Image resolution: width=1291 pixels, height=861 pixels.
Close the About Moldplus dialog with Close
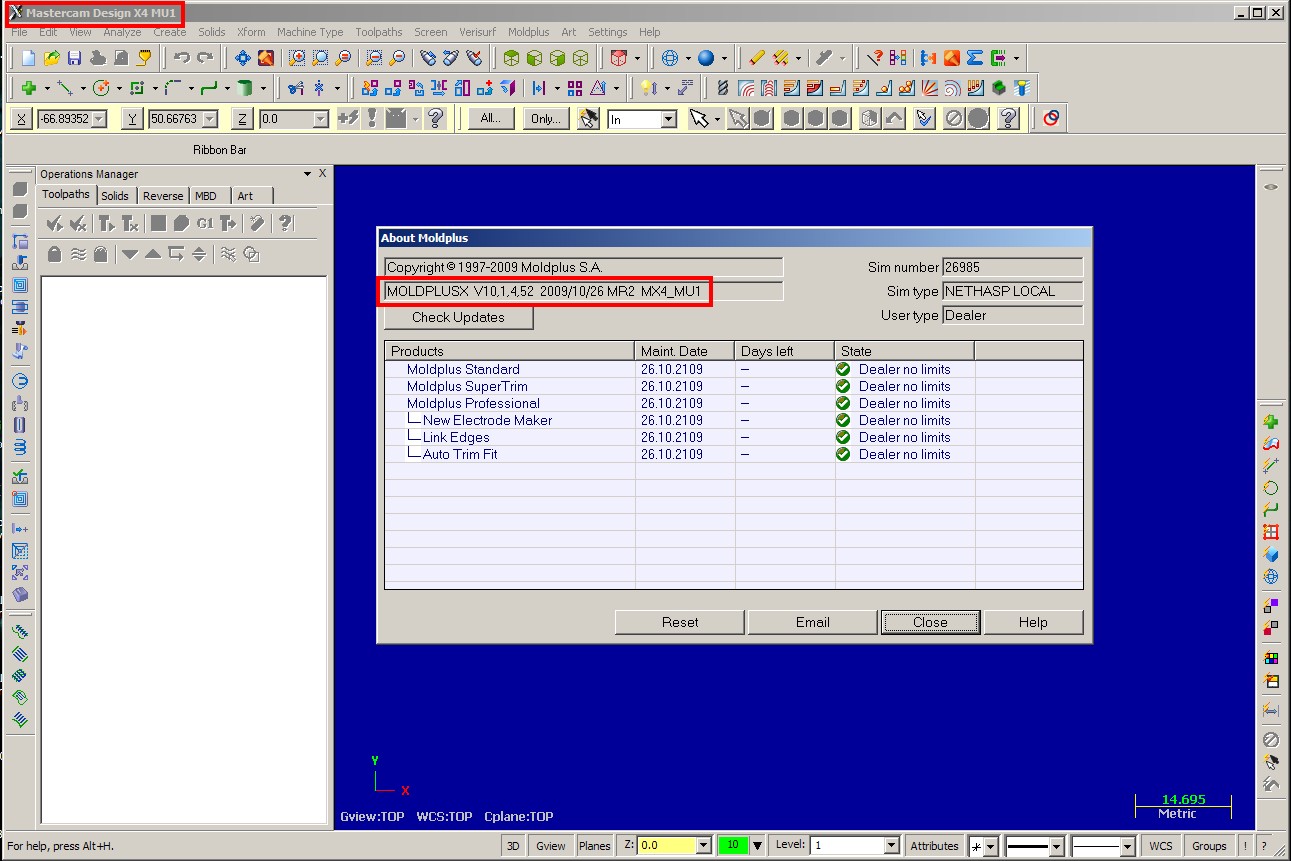[930, 622]
